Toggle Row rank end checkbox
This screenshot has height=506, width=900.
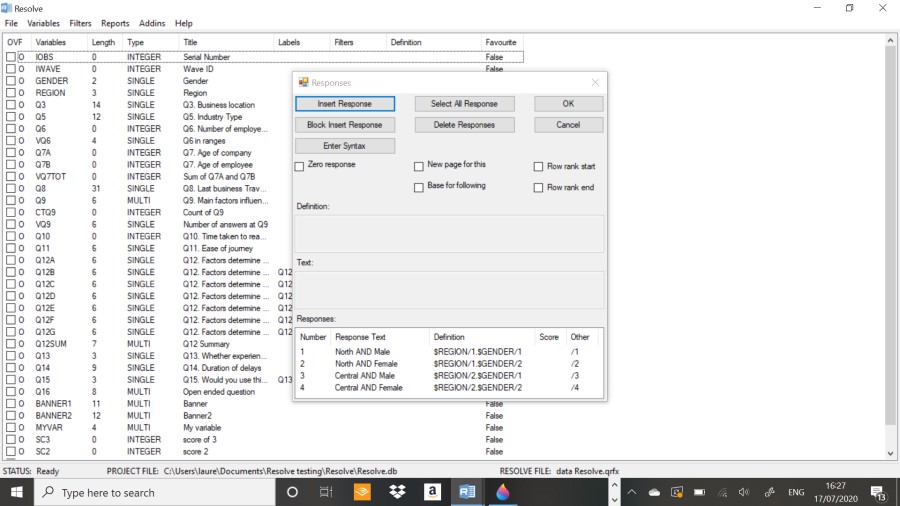[x=538, y=188]
